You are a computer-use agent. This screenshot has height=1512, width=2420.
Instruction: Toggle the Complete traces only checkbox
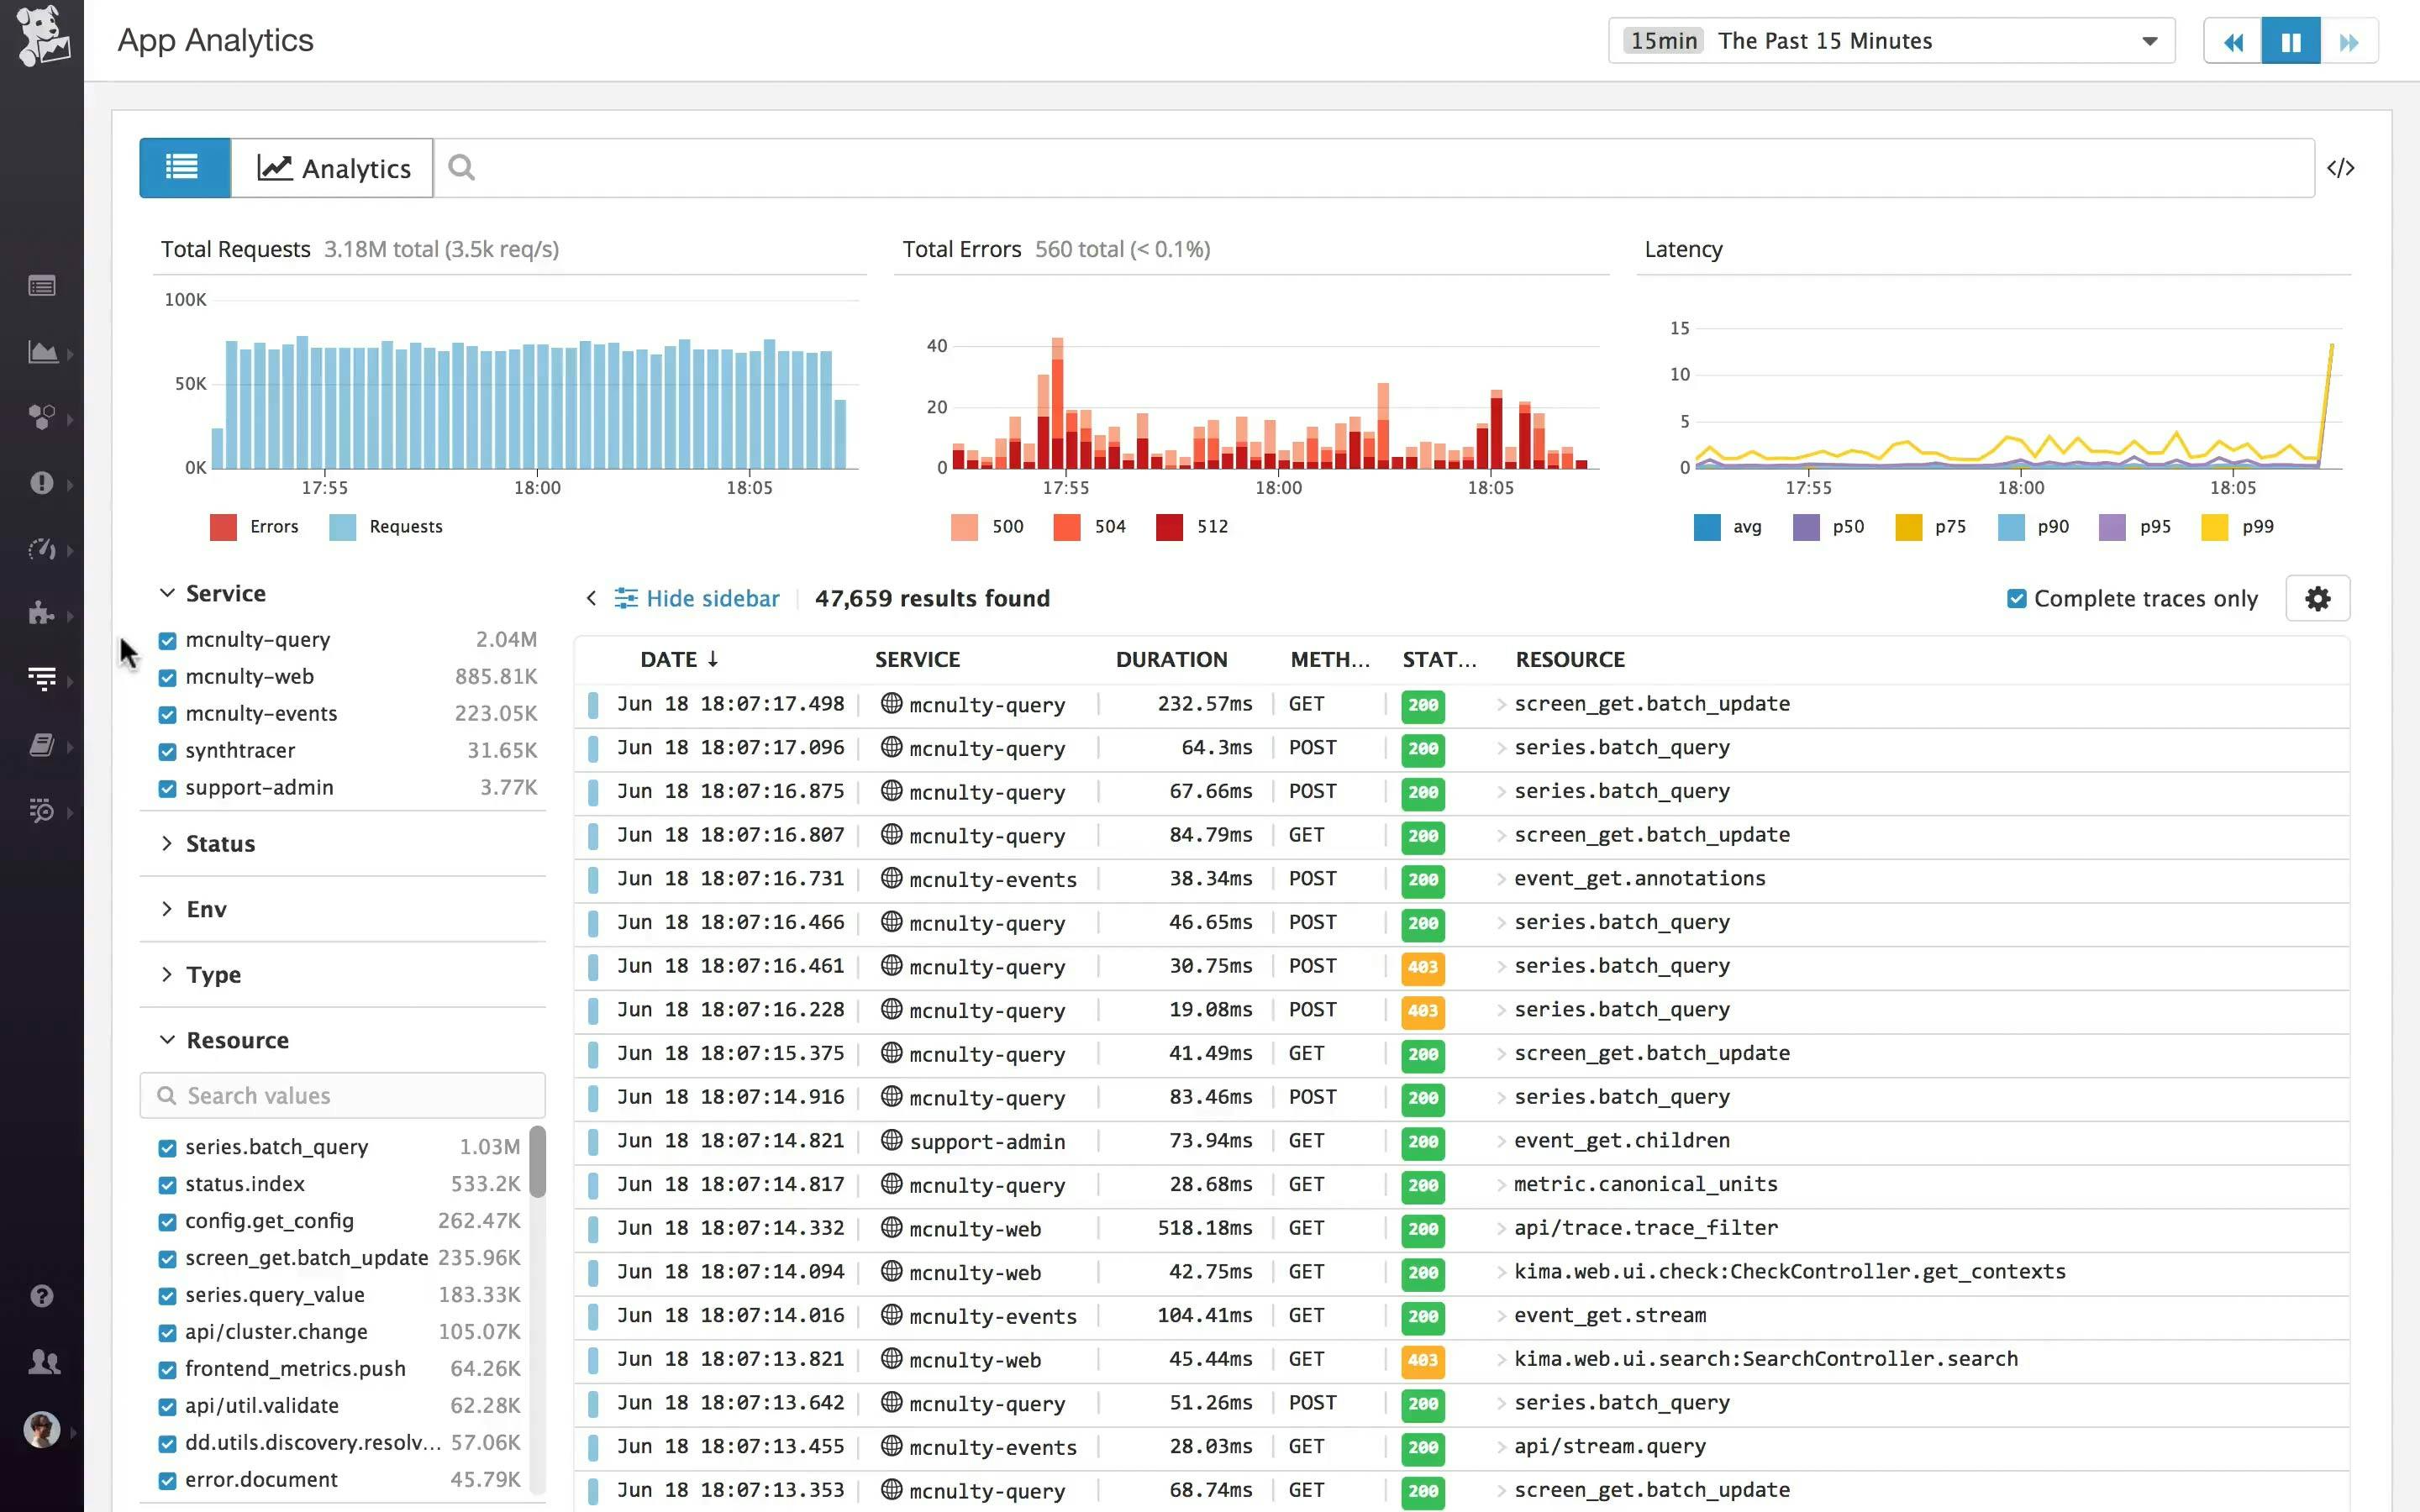point(2016,597)
